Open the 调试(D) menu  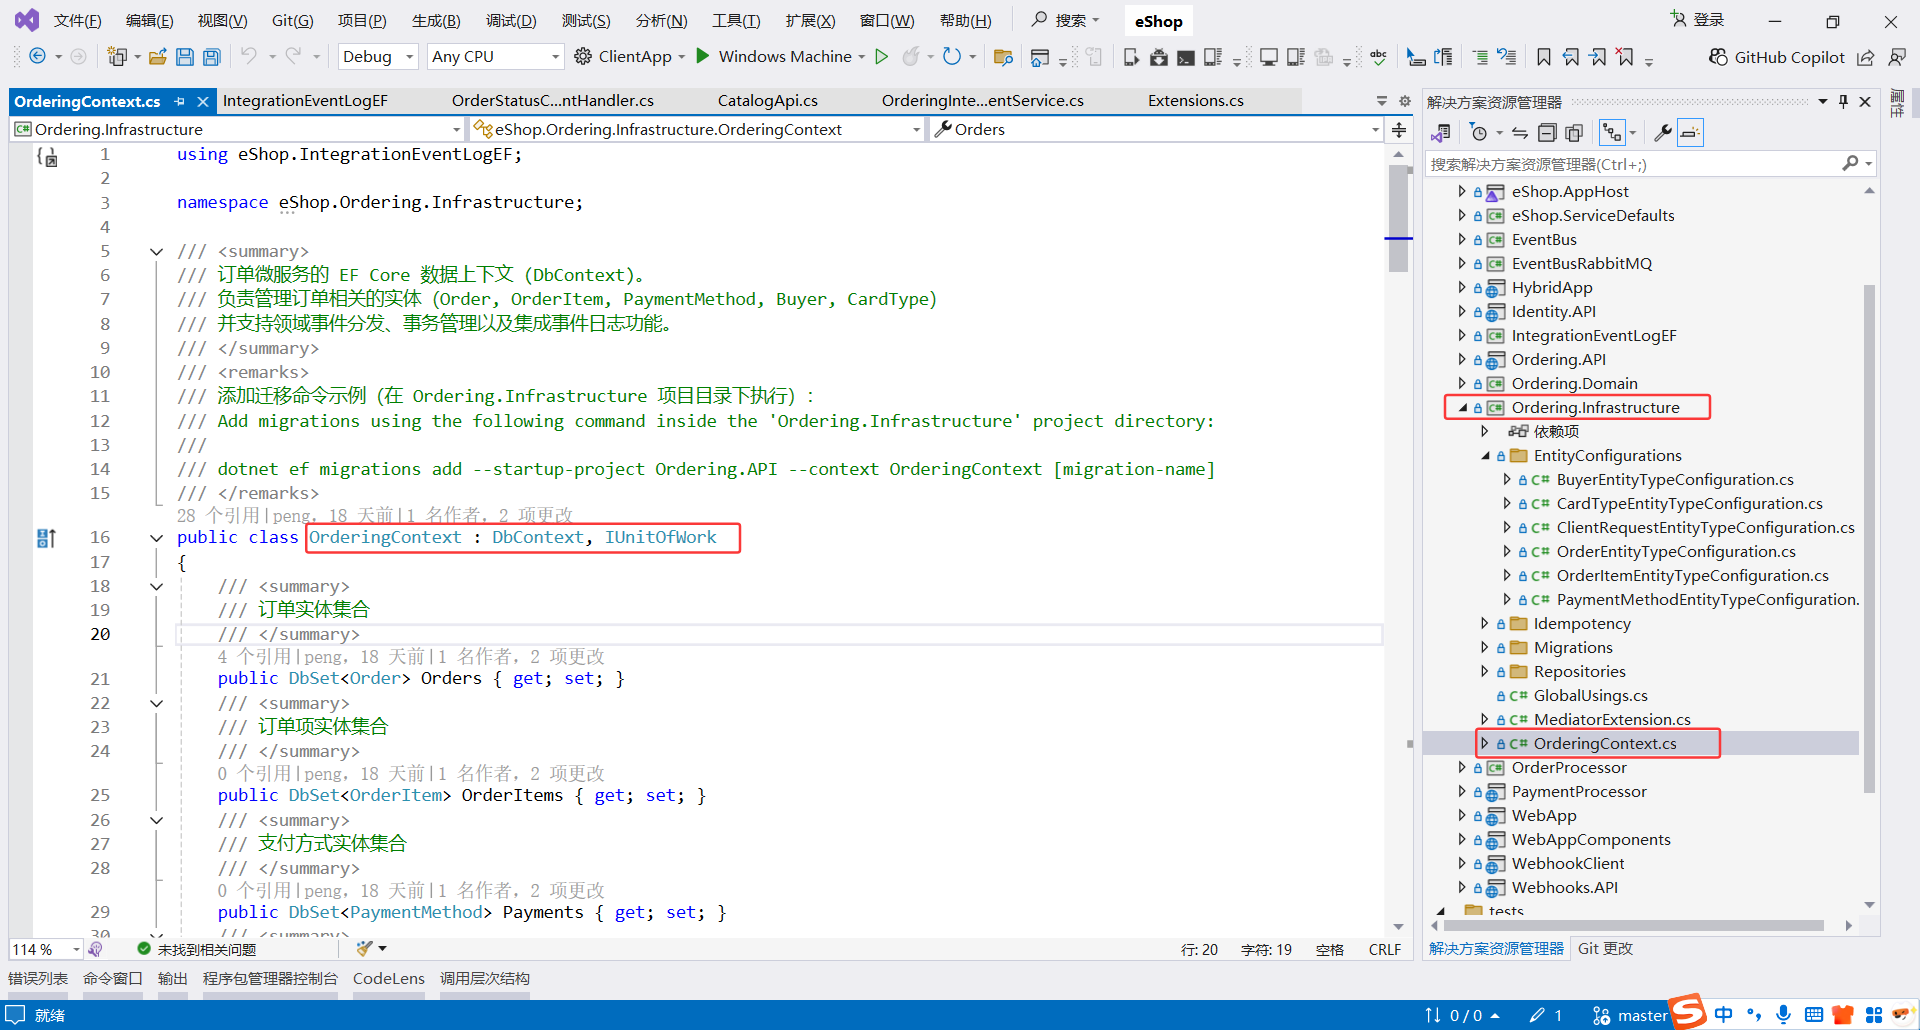tap(511, 21)
